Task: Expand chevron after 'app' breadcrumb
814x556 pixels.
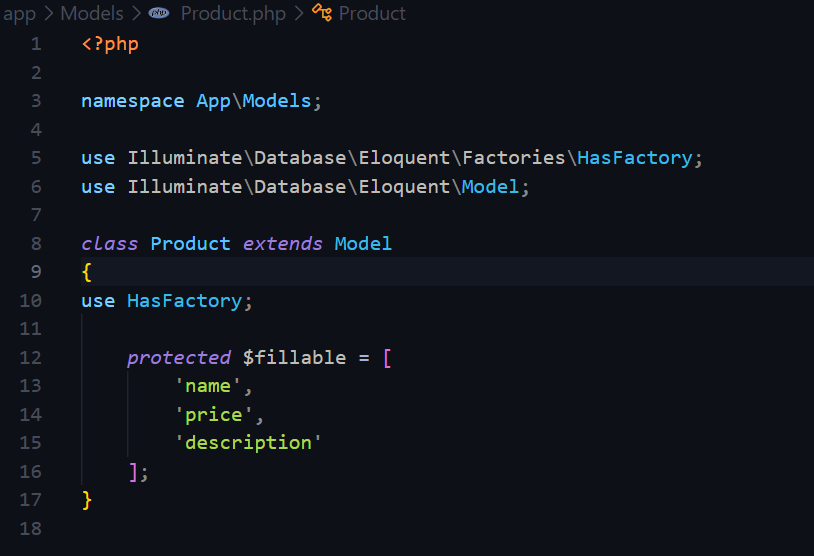Action: click(48, 13)
